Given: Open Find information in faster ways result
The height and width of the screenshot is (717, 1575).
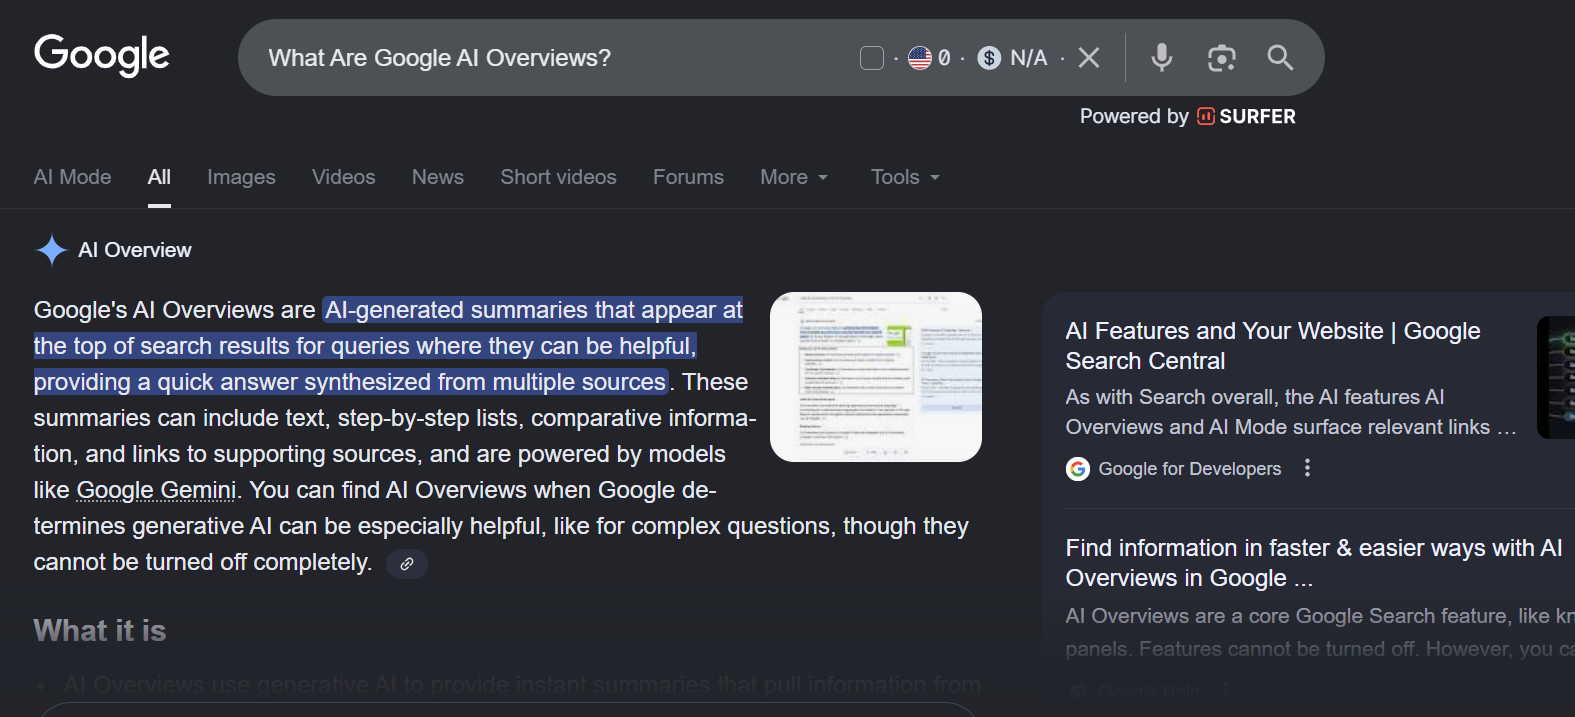Looking at the screenshot, I should tap(1314, 563).
